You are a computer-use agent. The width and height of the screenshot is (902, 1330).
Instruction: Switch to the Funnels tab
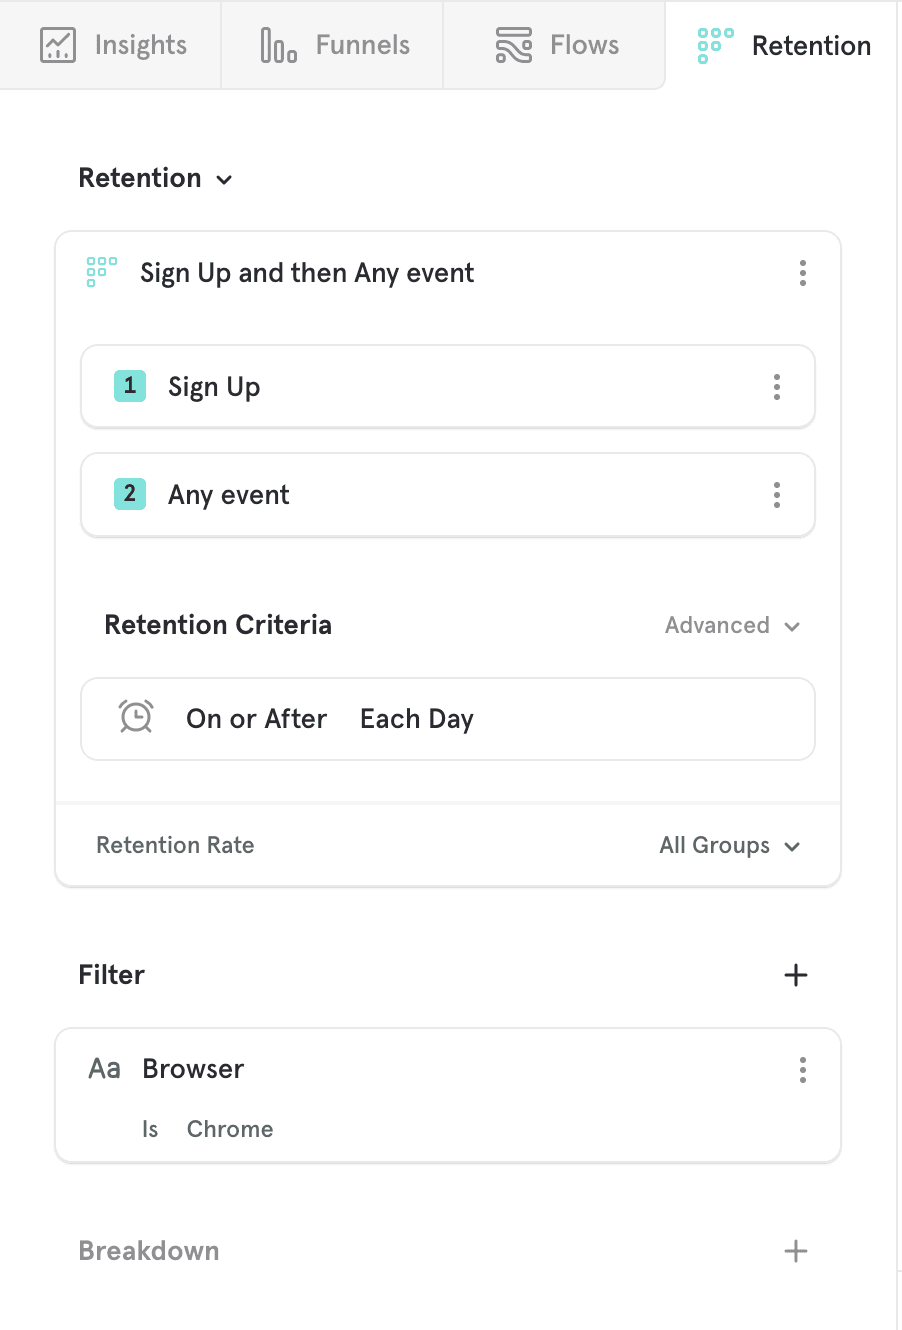[x=362, y=45]
